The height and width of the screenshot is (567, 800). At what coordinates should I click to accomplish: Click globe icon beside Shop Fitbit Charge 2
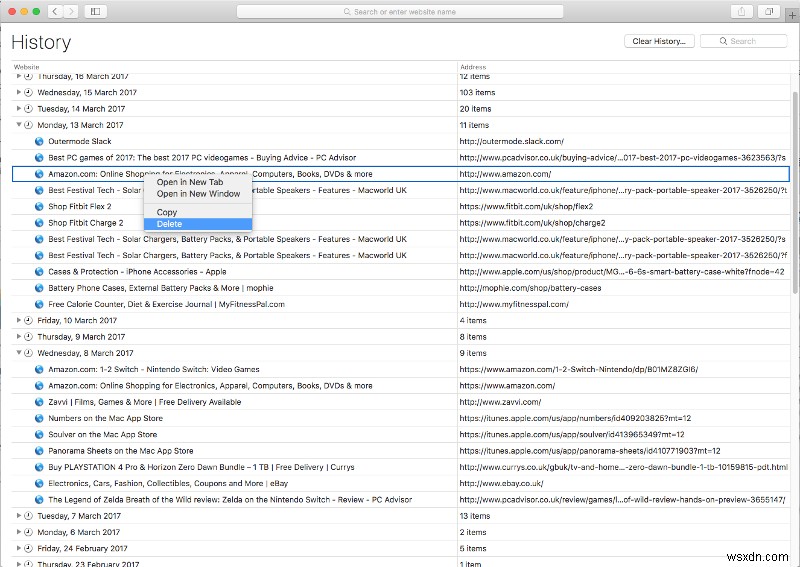tap(39, 223)
